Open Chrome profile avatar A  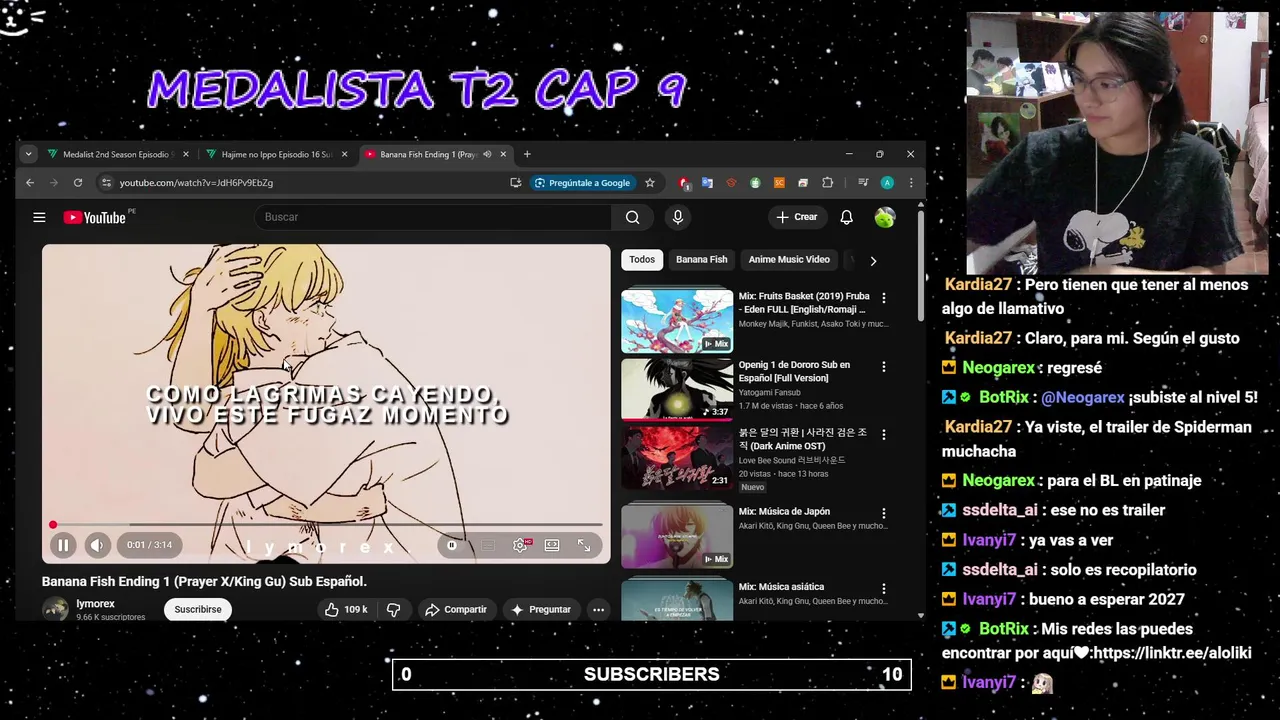coord(887,183)
